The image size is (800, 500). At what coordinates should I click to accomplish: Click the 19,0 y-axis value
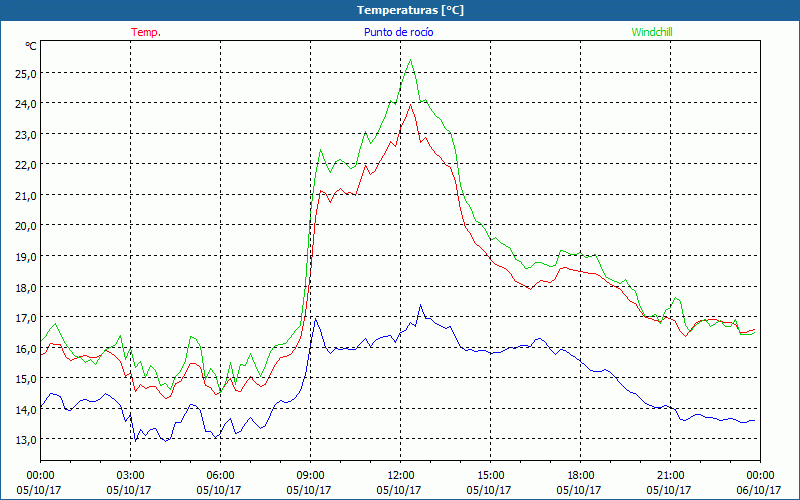click(26, 257)
